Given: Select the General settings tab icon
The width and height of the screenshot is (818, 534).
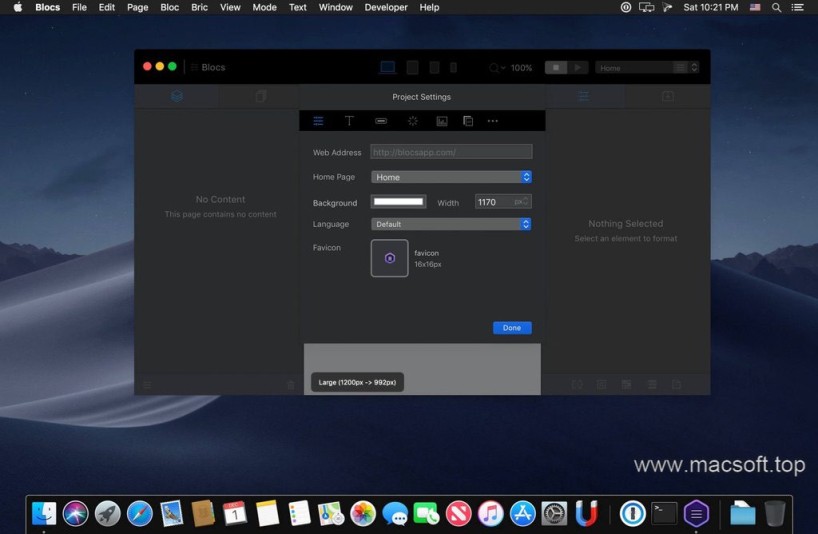Looking at the screenshot, I should pyautogui.click(x=318, y=121).
